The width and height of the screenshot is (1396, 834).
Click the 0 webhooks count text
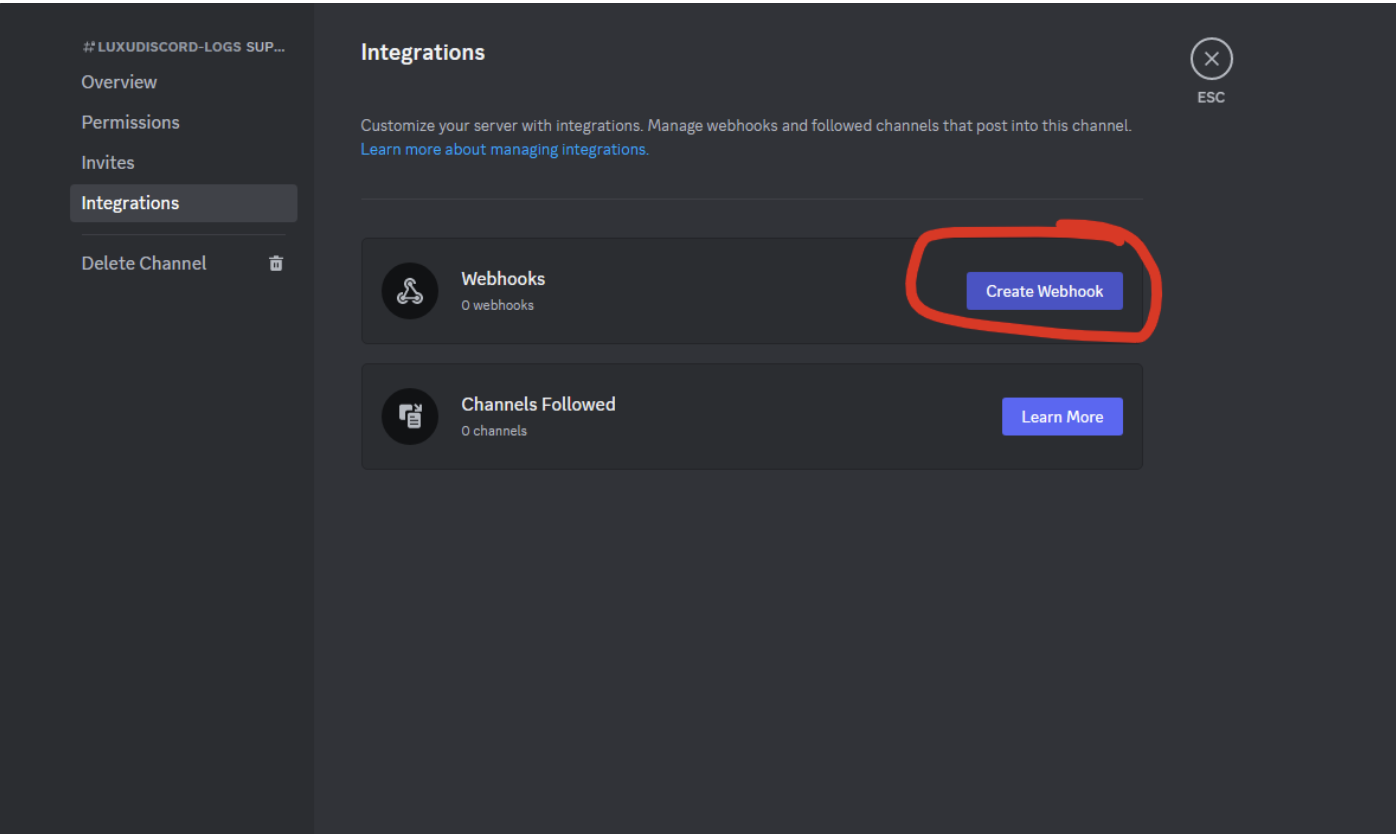[497, 305]
